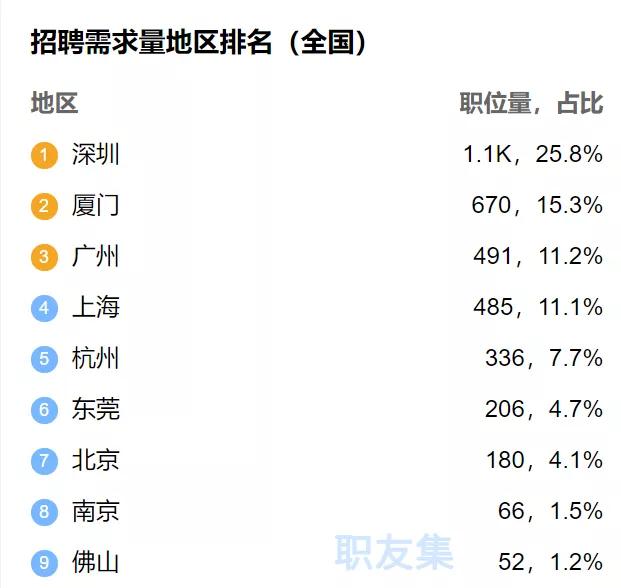Click the 职友集 watermark logo

pyautogui.click(x=394, y=552)
